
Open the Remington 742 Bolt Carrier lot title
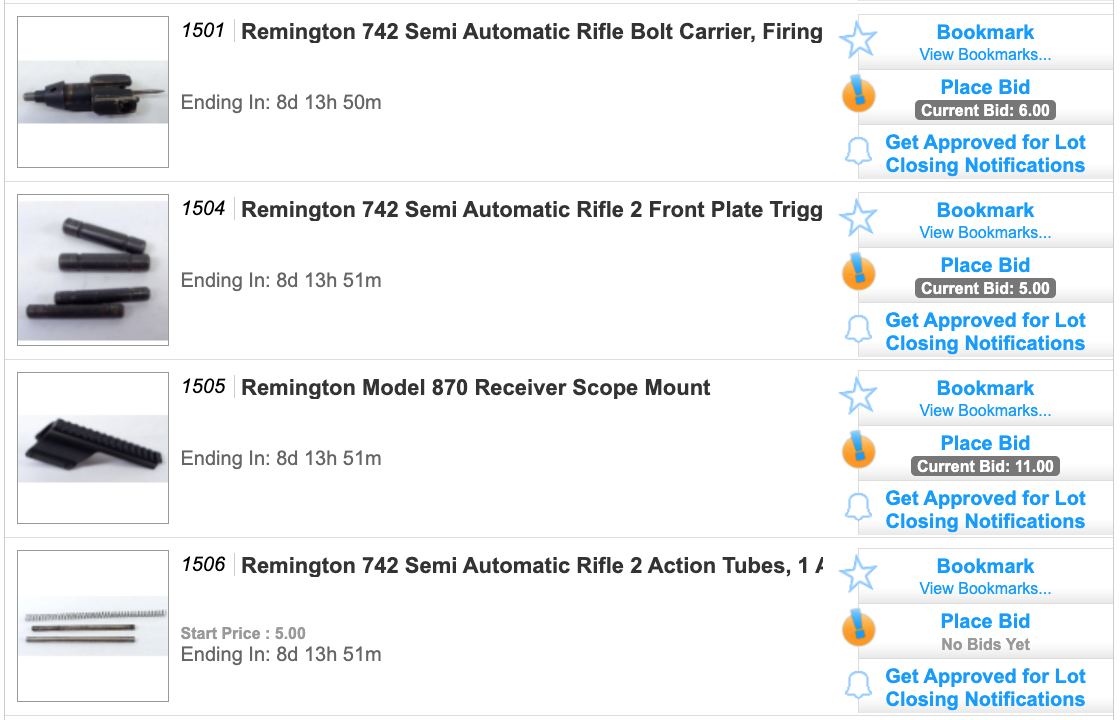(x=532, y=32)
